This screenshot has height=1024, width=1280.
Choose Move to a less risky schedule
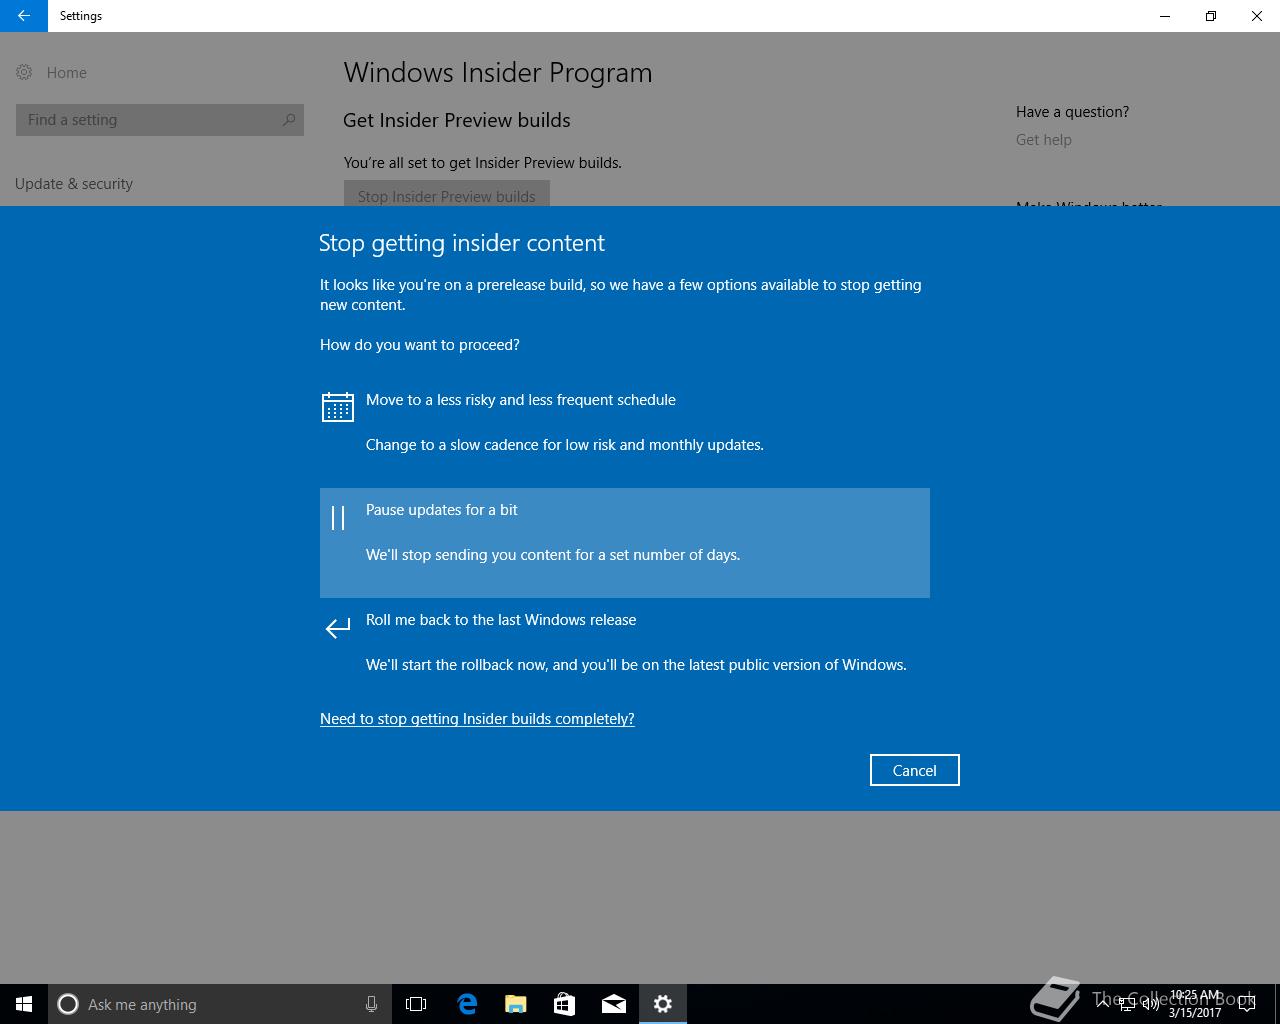click(x=625, y=433)
